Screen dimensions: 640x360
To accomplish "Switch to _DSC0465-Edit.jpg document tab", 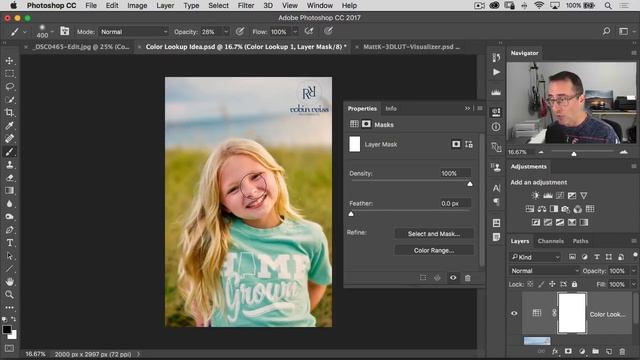I will [81, 47].
